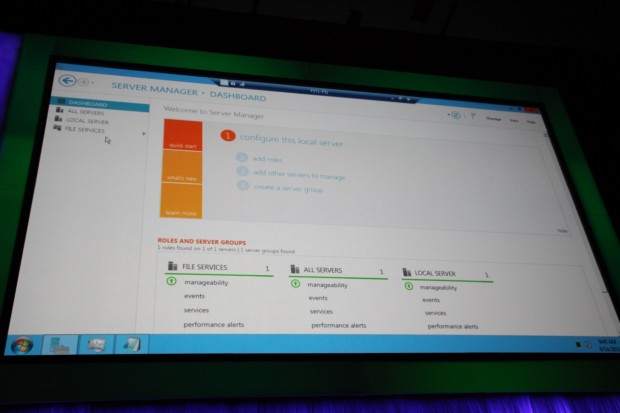Screen dimensions: 620x413
Task: Click the third pinned taskbar icon
Action: [132, 344]
